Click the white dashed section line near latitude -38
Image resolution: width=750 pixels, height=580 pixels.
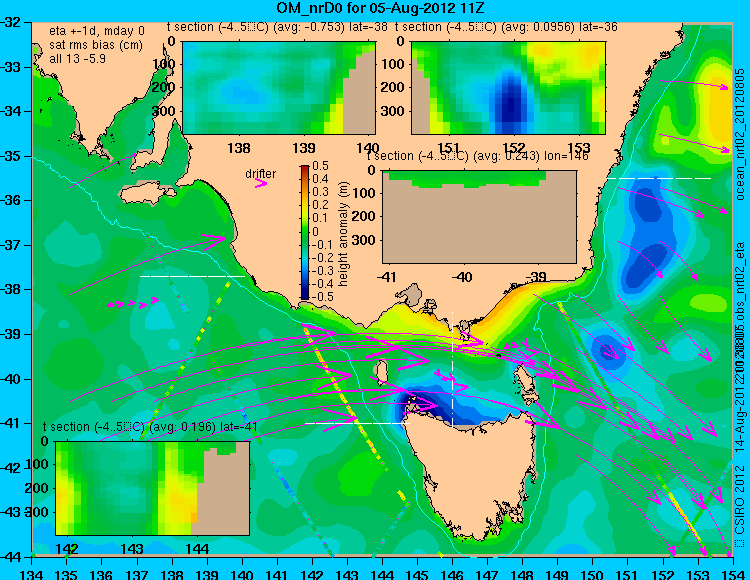click(192, 276)
